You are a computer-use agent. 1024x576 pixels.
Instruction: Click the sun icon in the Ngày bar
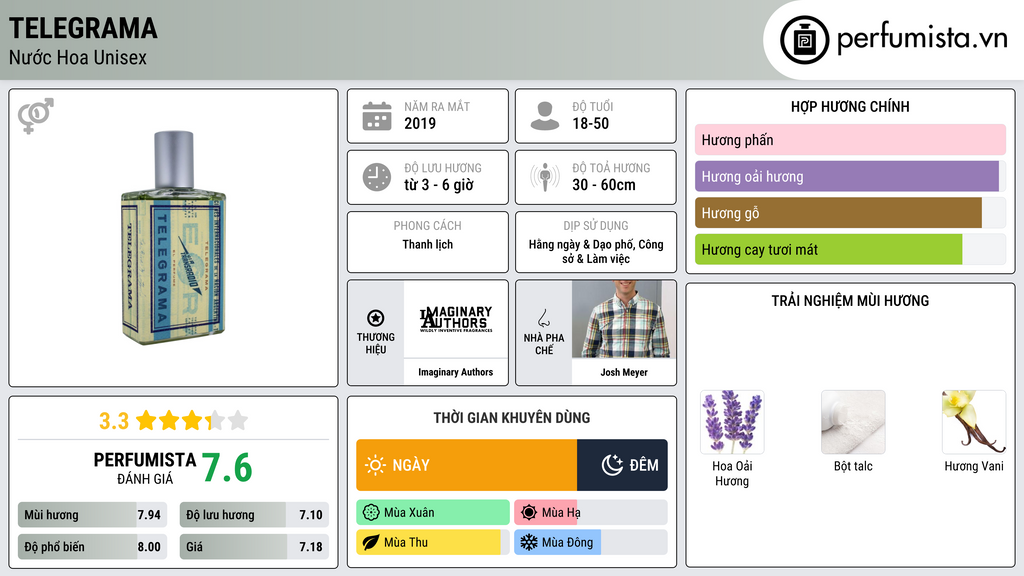tap(375, 465)
